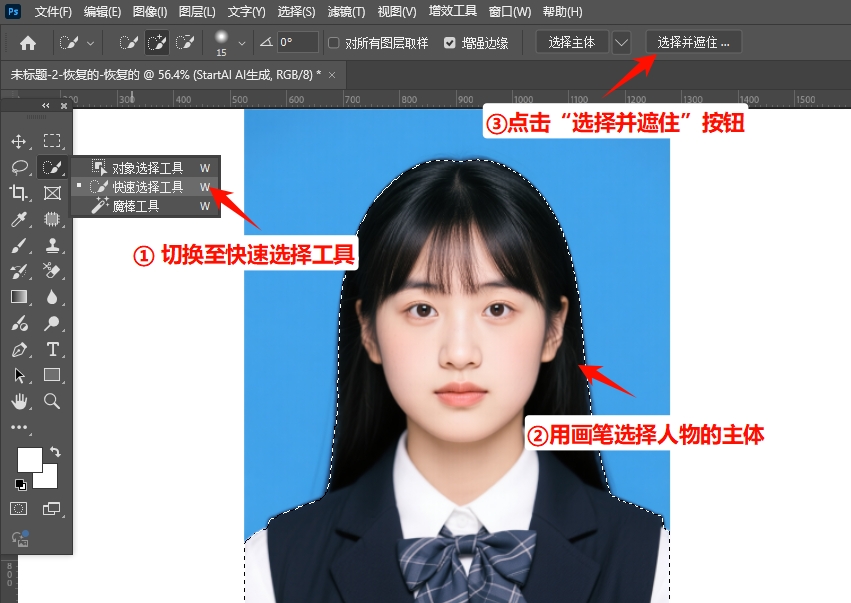Screen dimensions: 851x603
Task: Enable the 对所有图层取样 checkbox
Action: (x=333, y=43)
